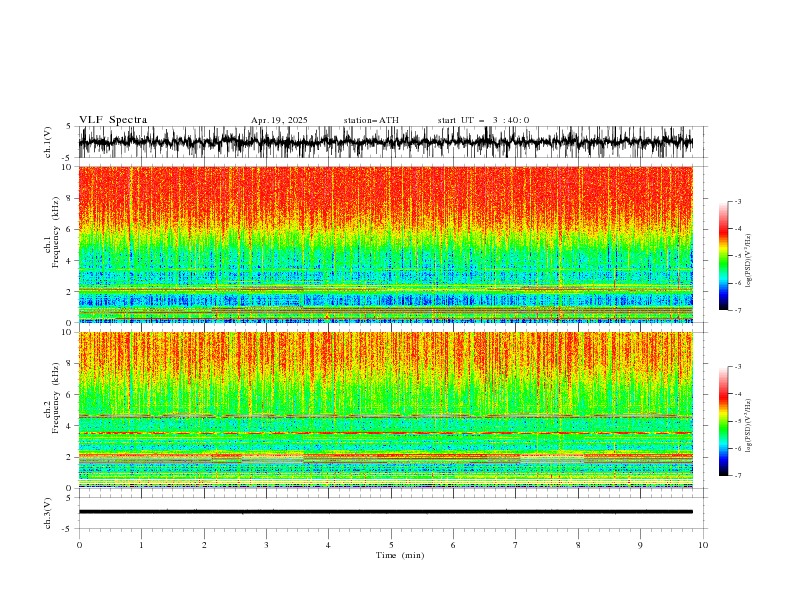Click the ch.1 color bar log(PSD) label
This screenshot has height=612, width=792.
coord(749,261)
